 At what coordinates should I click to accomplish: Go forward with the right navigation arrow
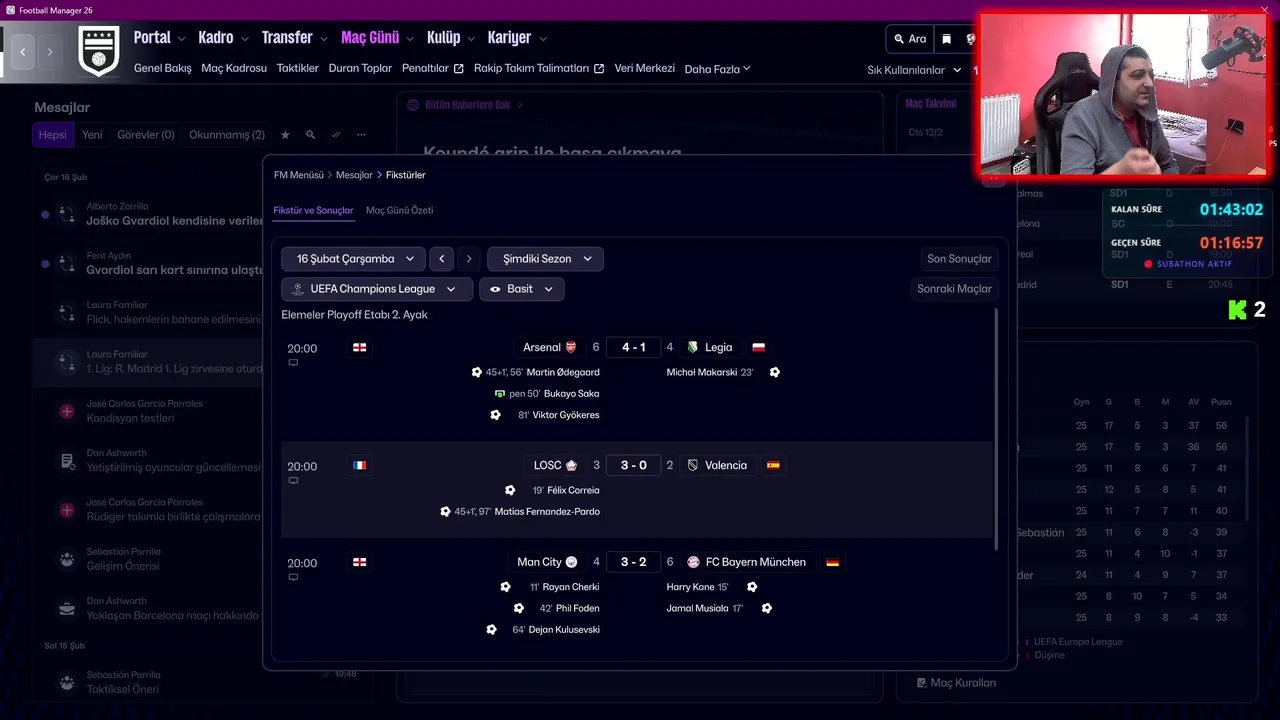[50, 52]
